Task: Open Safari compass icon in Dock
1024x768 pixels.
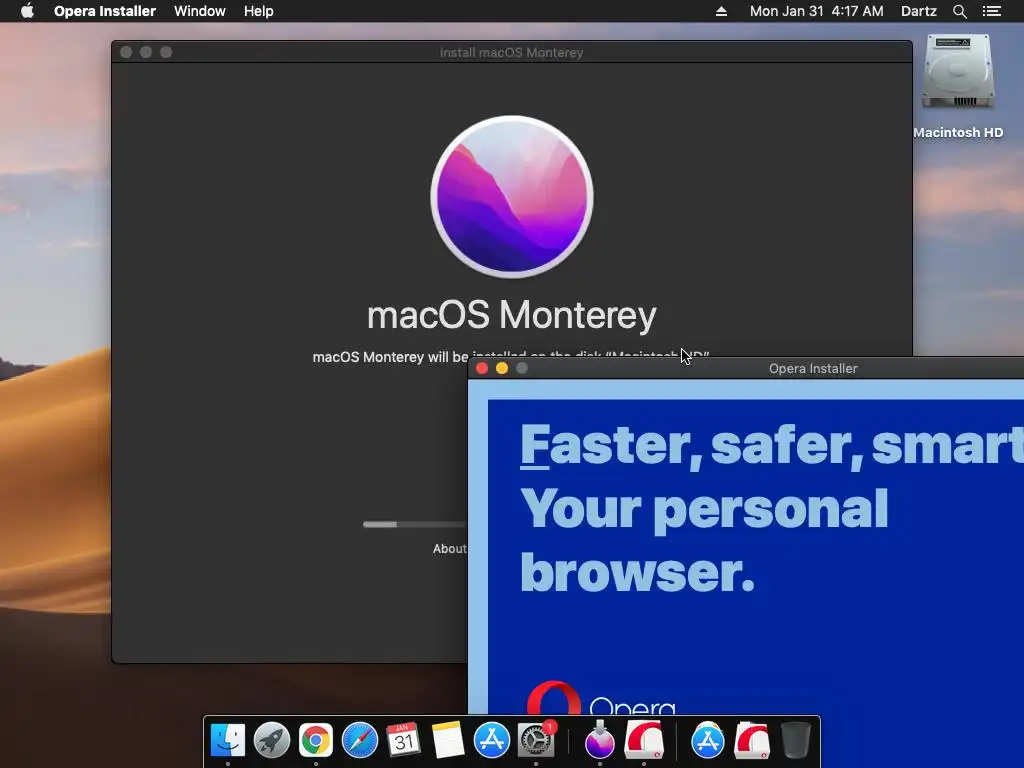Action: pos(360,741)
